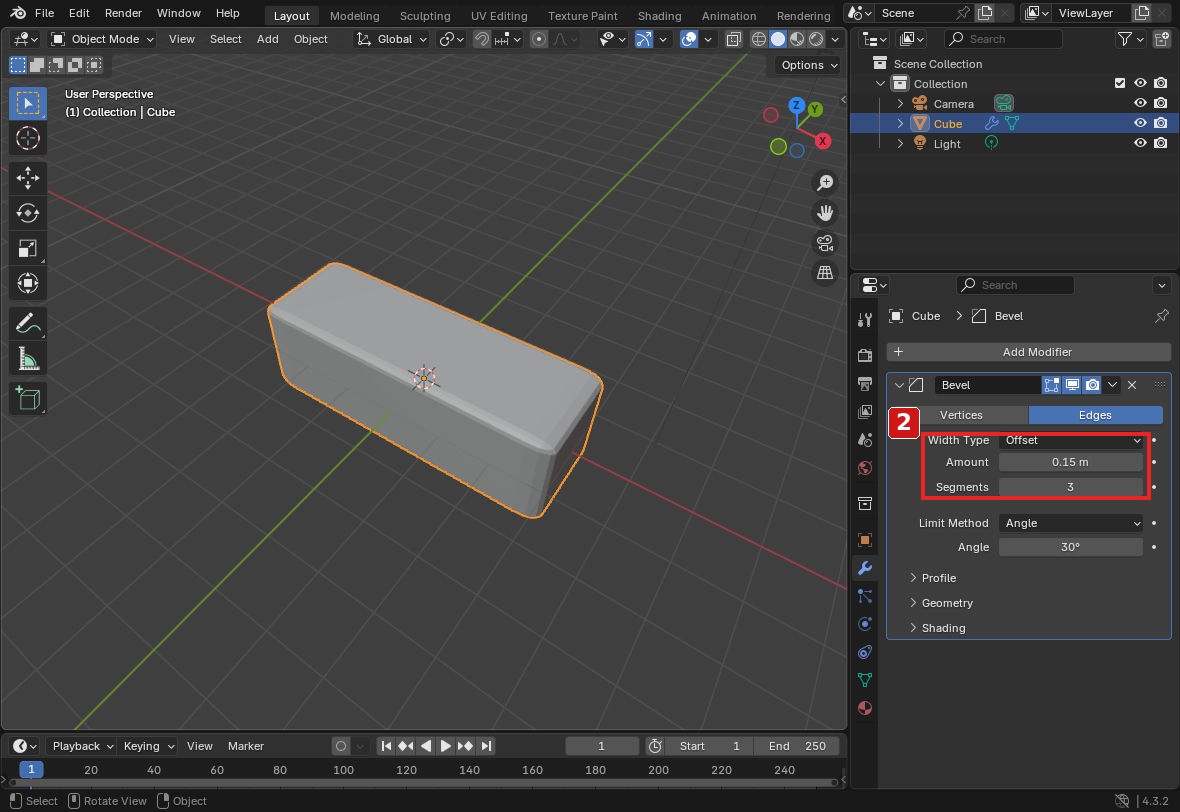Screen dimensions: 1180x812
Task: Switch perspective/orthographic with grid icon
Action: (825, 272)
